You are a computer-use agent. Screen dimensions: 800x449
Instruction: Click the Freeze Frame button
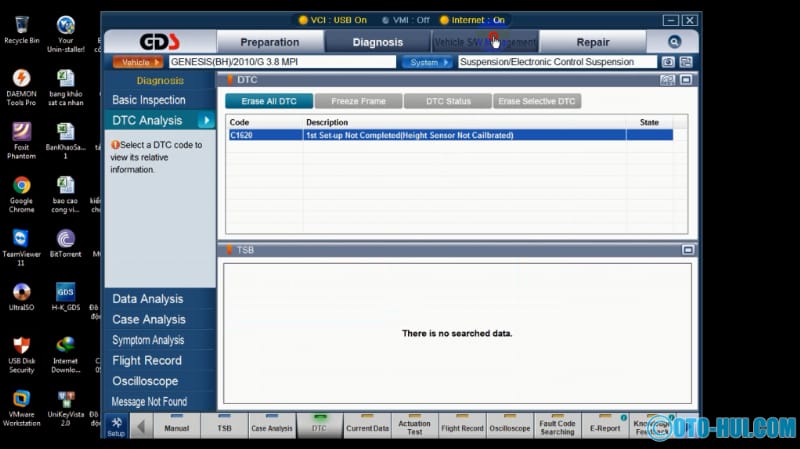coord(358,101)
